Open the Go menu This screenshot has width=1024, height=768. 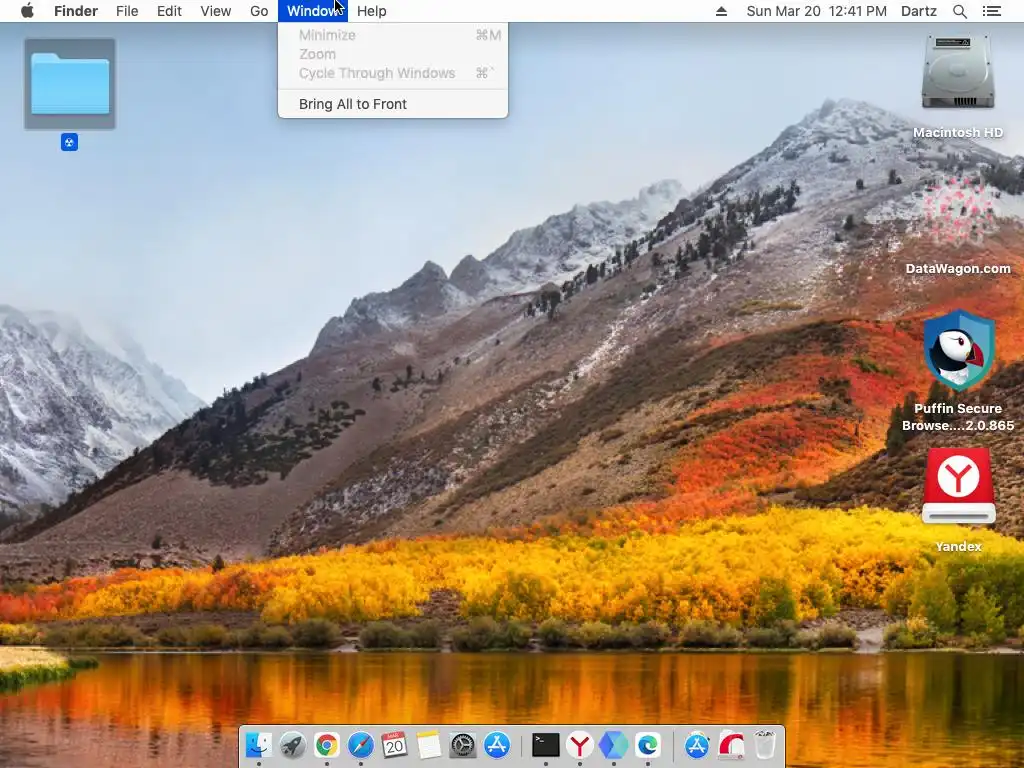259,11
